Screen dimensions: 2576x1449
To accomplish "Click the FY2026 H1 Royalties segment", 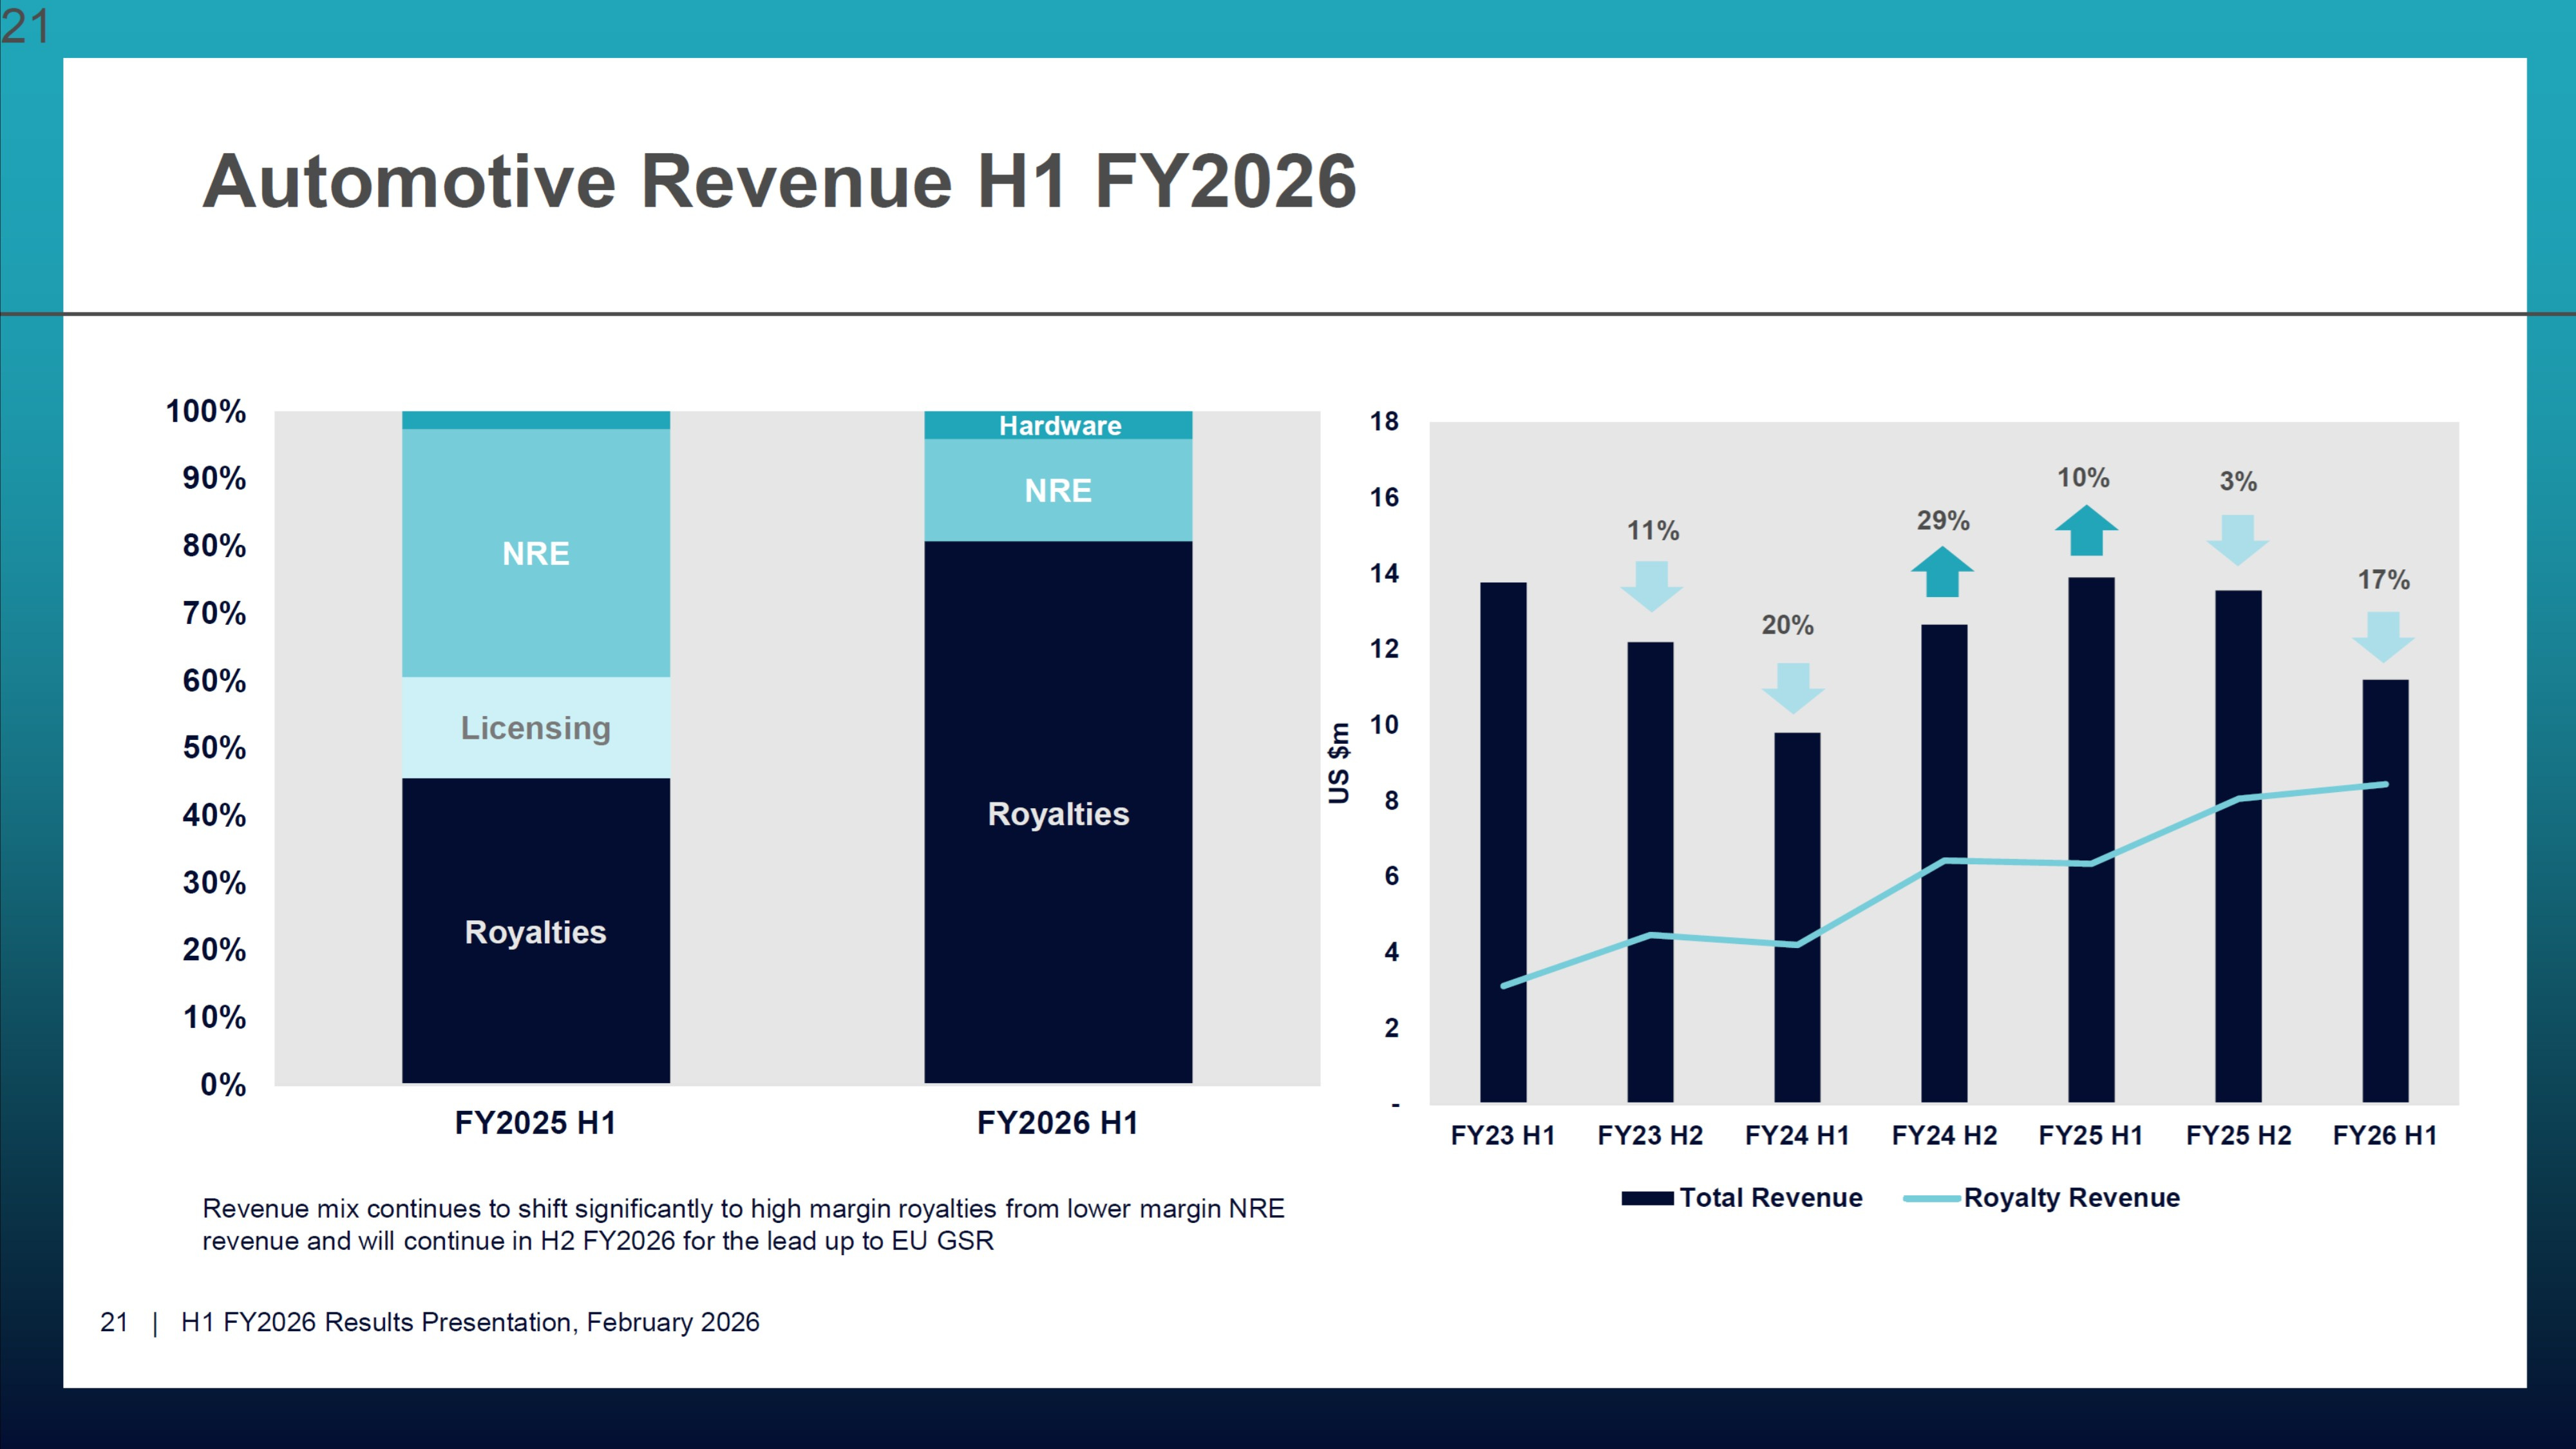I will click(1058, 813).
